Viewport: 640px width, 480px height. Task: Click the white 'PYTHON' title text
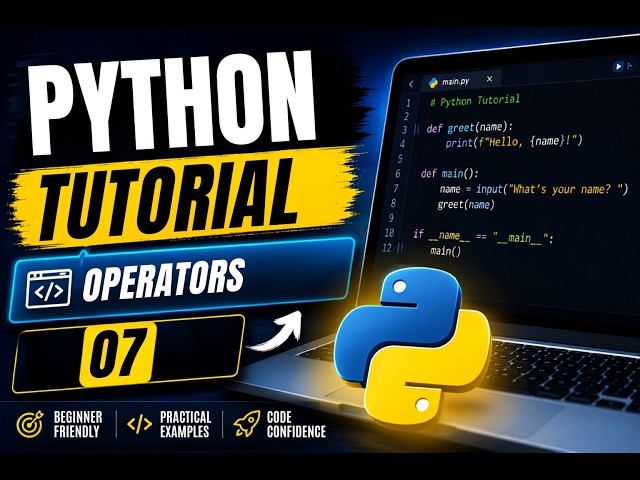click(x=171, y=102)
